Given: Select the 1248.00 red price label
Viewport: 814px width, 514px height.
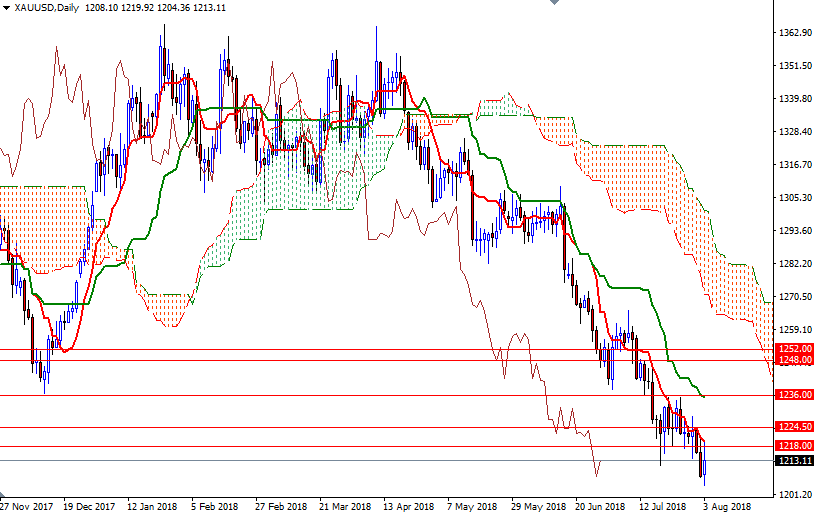Looking at the screenshot, I should click(794, 360).
